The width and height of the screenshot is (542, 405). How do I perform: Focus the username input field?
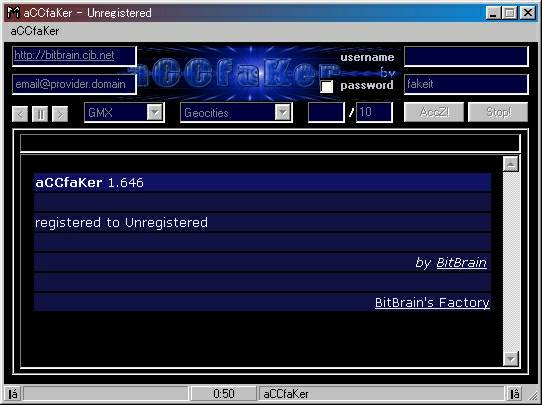pos(466,56)
